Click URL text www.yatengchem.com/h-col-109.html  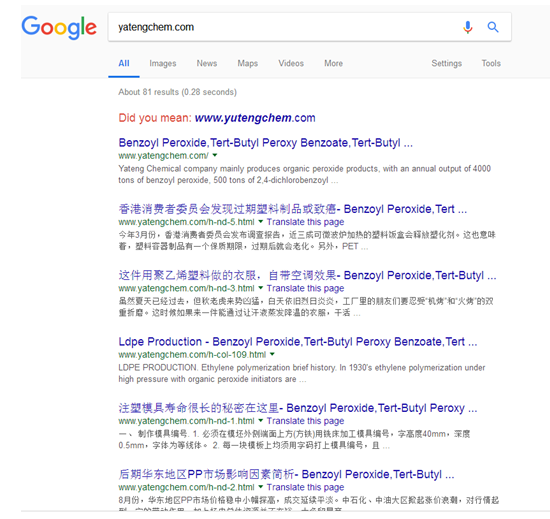(x=192, y=355)
